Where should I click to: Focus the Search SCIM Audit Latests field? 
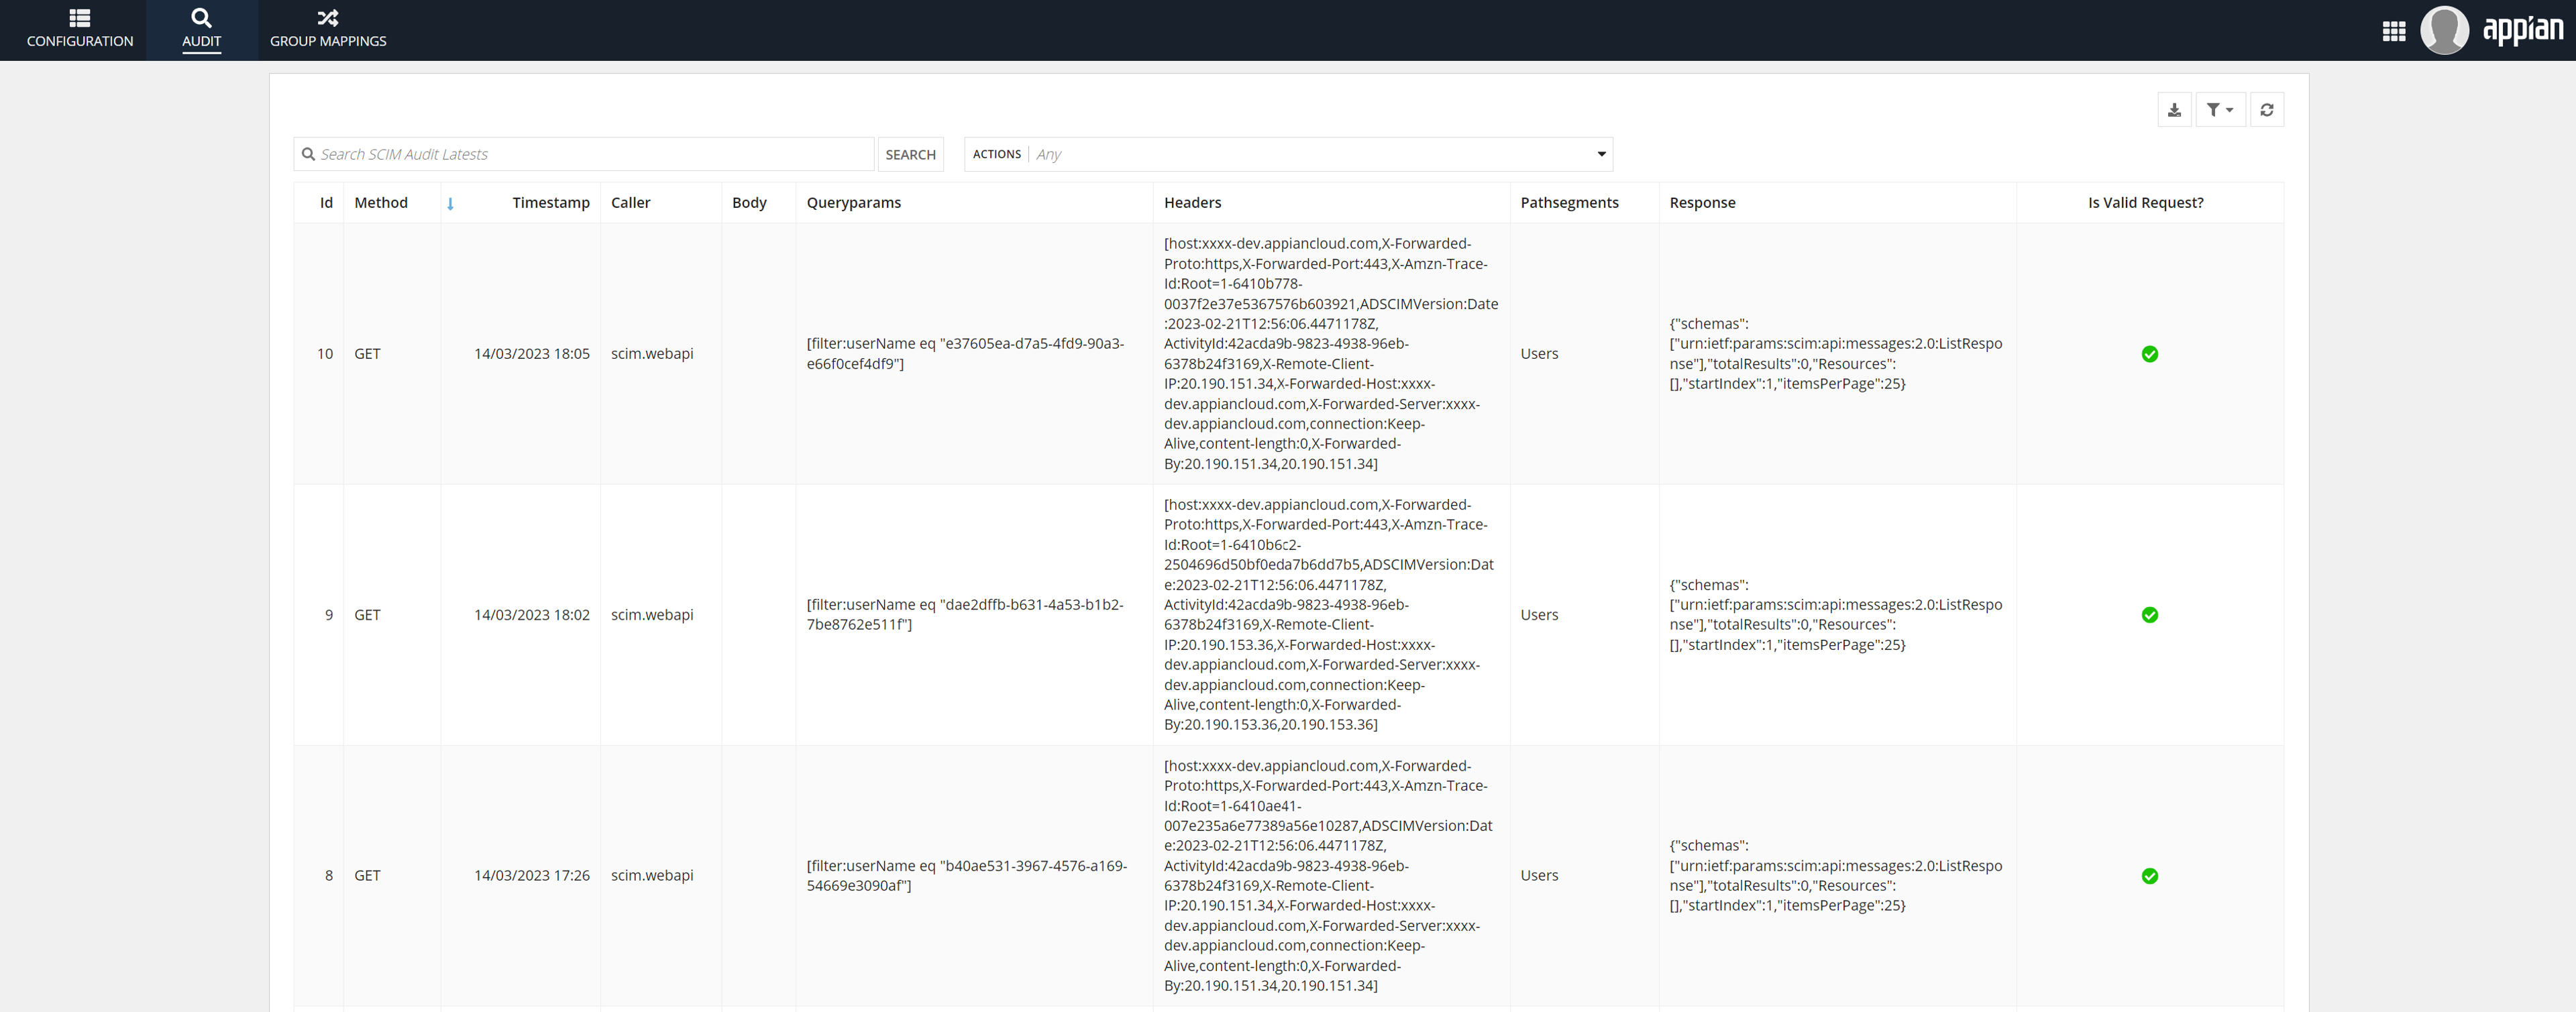[584, 154]
